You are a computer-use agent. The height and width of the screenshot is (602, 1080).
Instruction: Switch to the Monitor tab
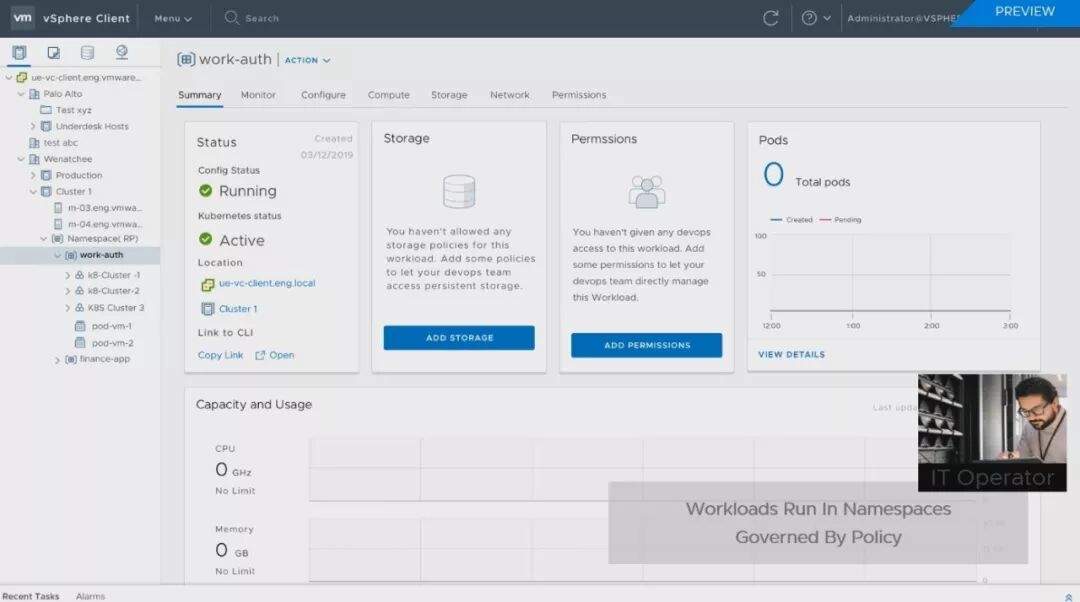(x=258, y=95)
